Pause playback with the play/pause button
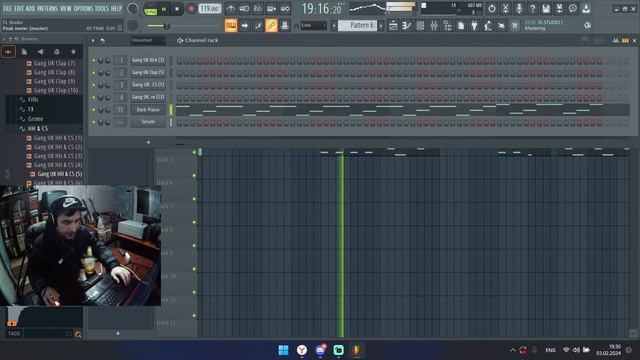Viewport: 640px width, 360px height. pos(164,9)
